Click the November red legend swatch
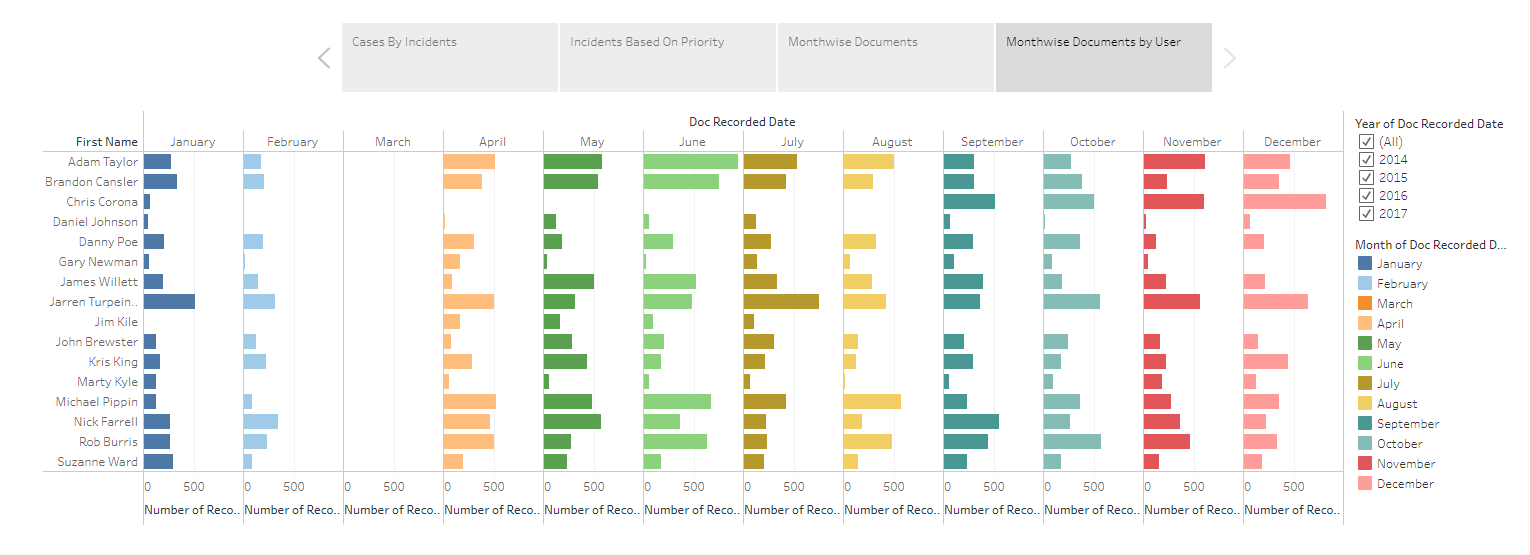This screenshot has width=1530, height=555. [x=1364, y=464]
